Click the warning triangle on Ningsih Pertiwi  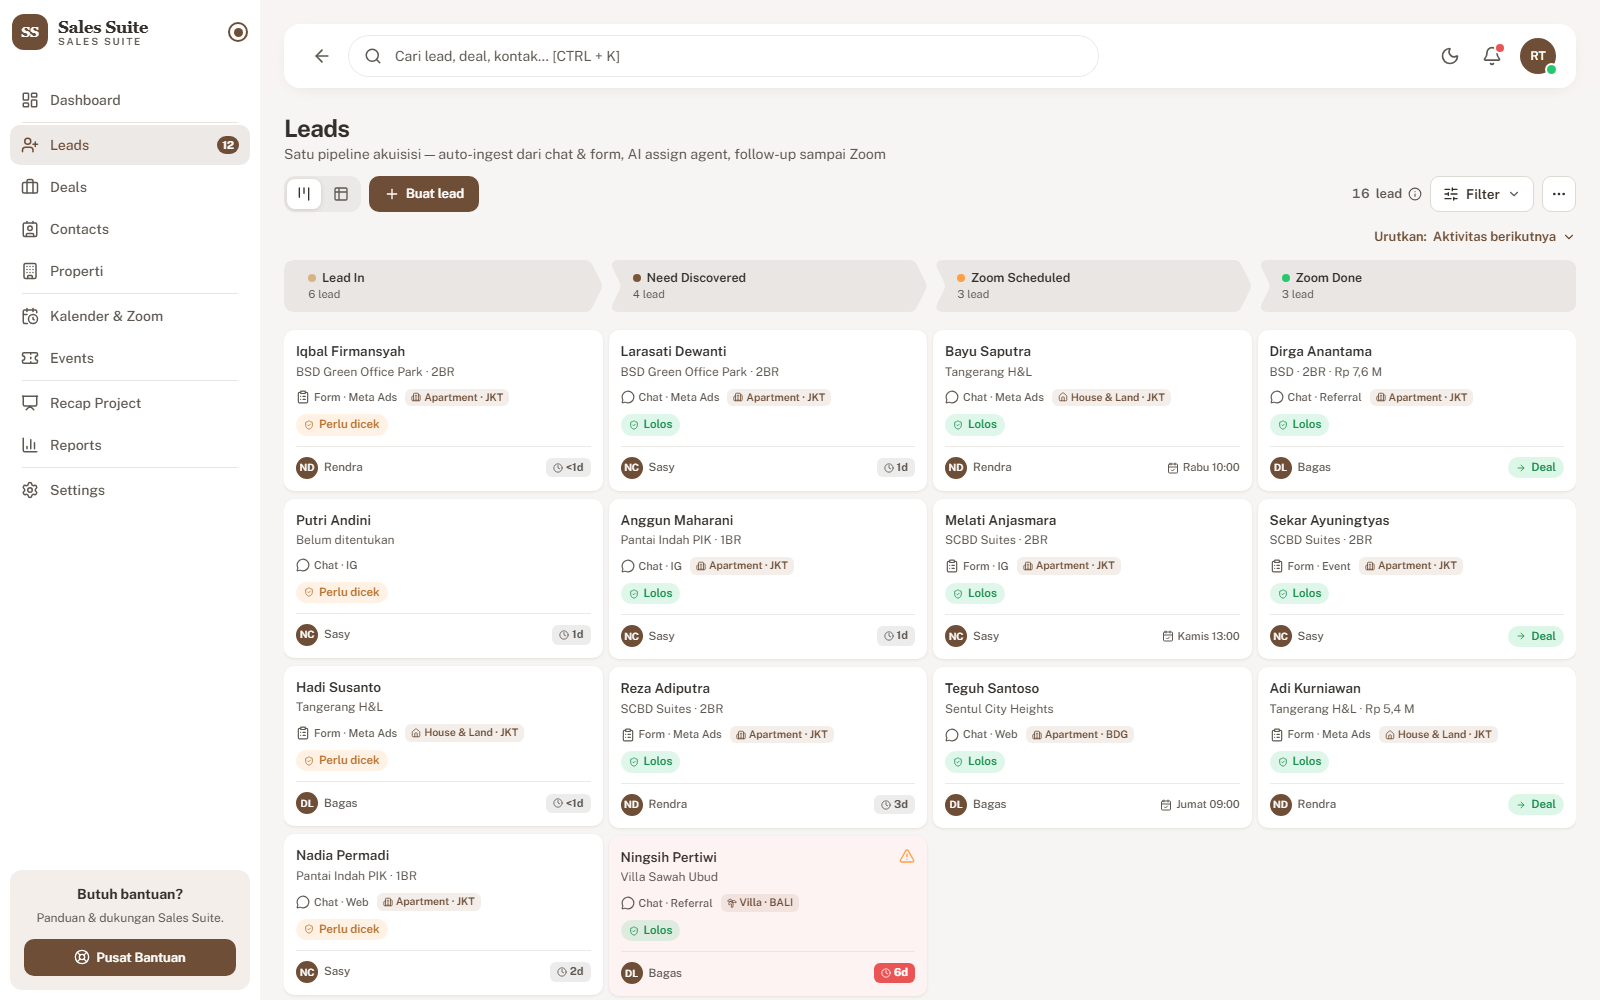click(907, 856)
